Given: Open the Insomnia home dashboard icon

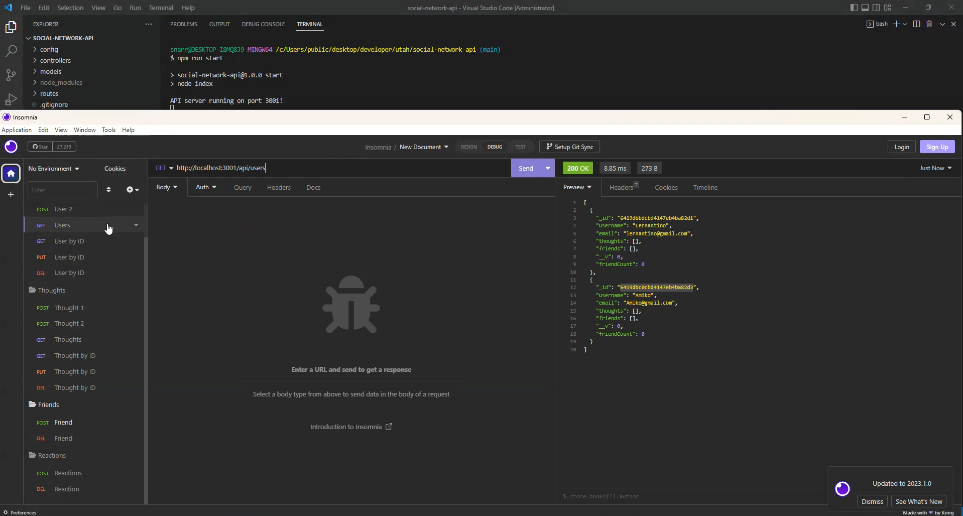Looking at the screenshot, I should coord(11,173).
